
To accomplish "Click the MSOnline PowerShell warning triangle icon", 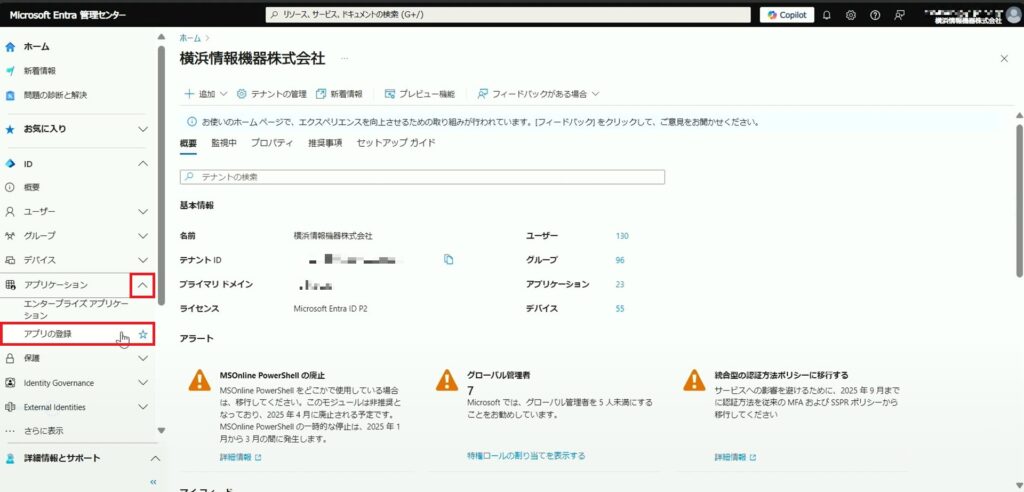I will point(199,380).
